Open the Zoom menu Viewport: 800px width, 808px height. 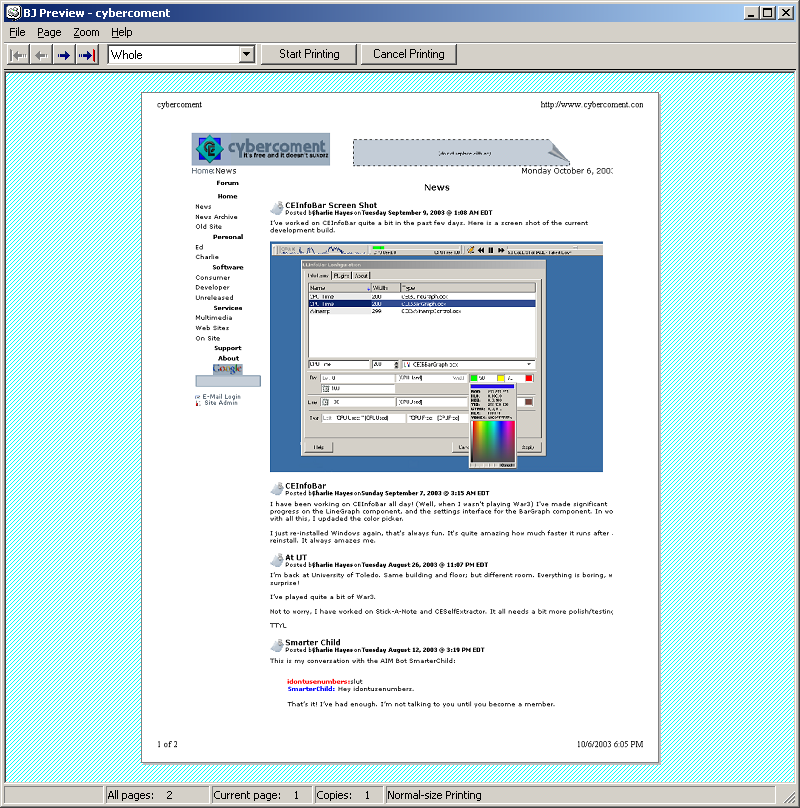[x=86, y=32]
